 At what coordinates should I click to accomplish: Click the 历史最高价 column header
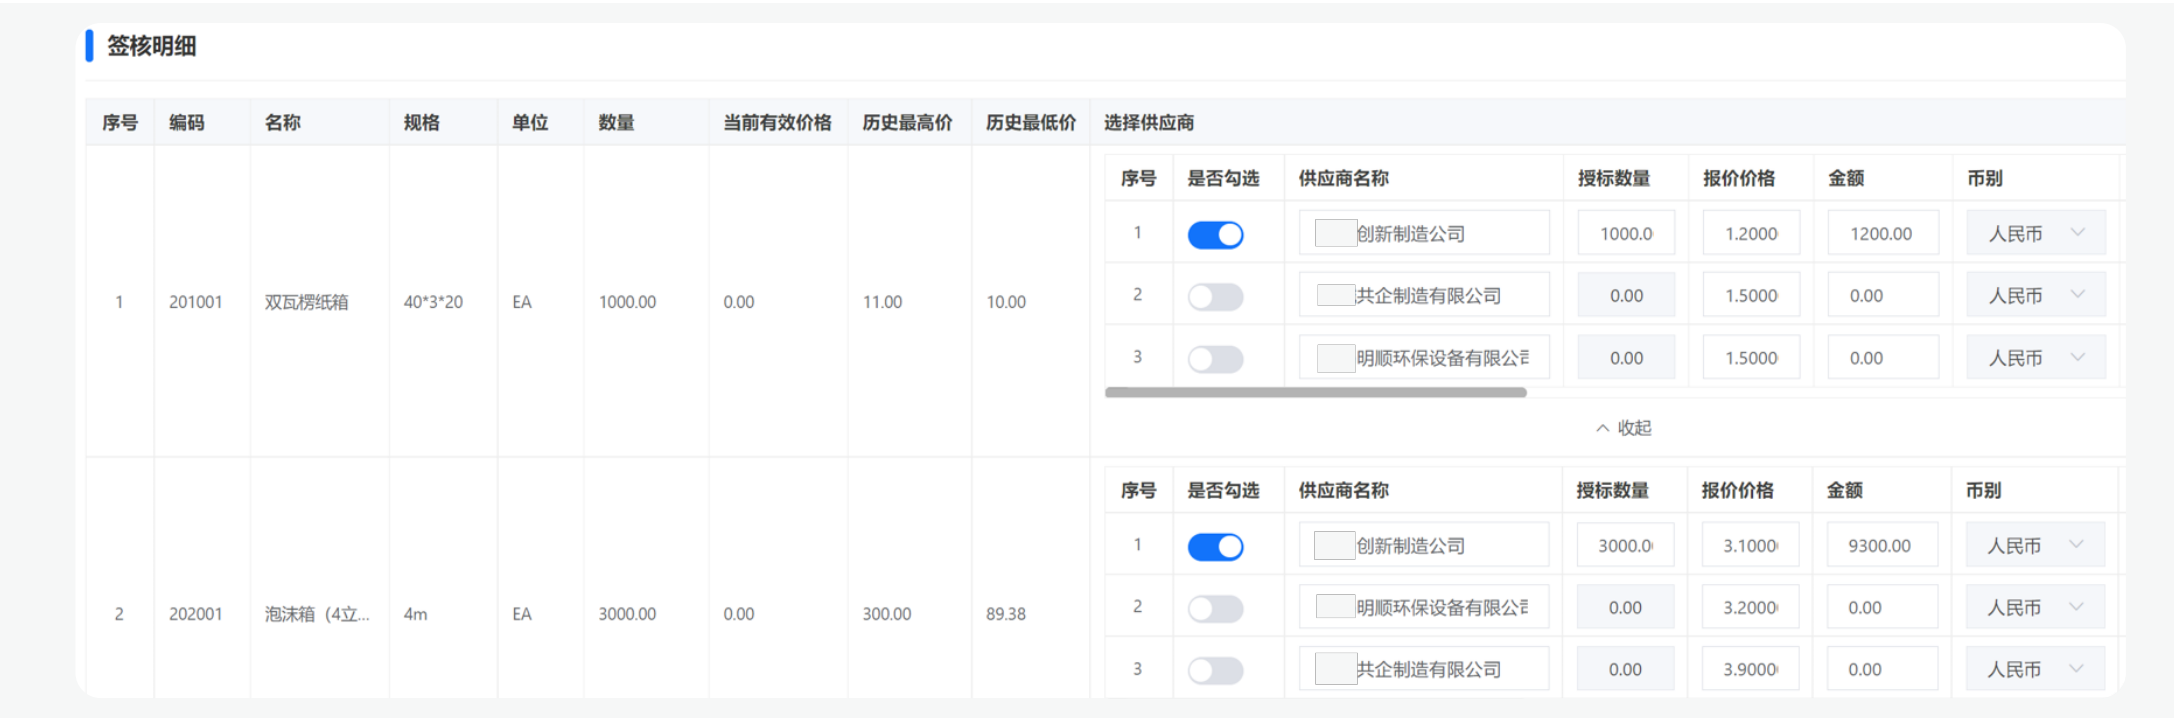click(x=907, y=123)
